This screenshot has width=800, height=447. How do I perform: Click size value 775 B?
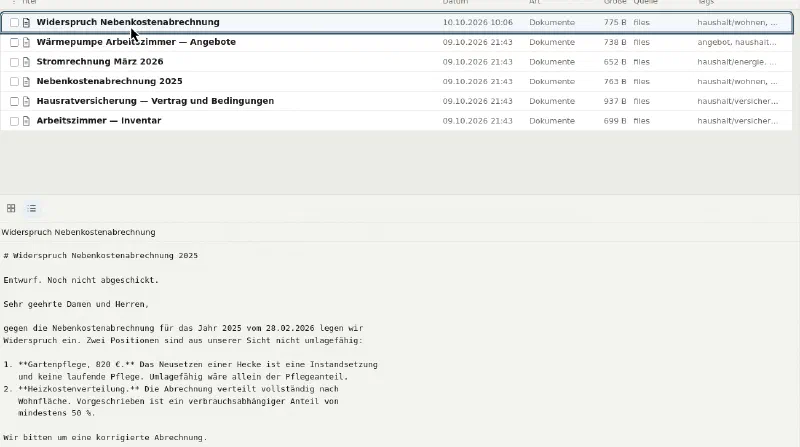point(615,22)
